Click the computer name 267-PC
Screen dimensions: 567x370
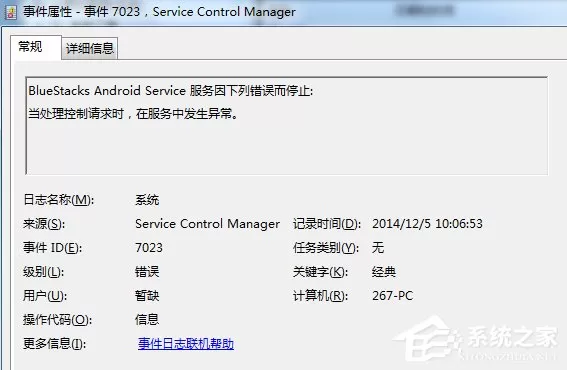tap(393, 295)
